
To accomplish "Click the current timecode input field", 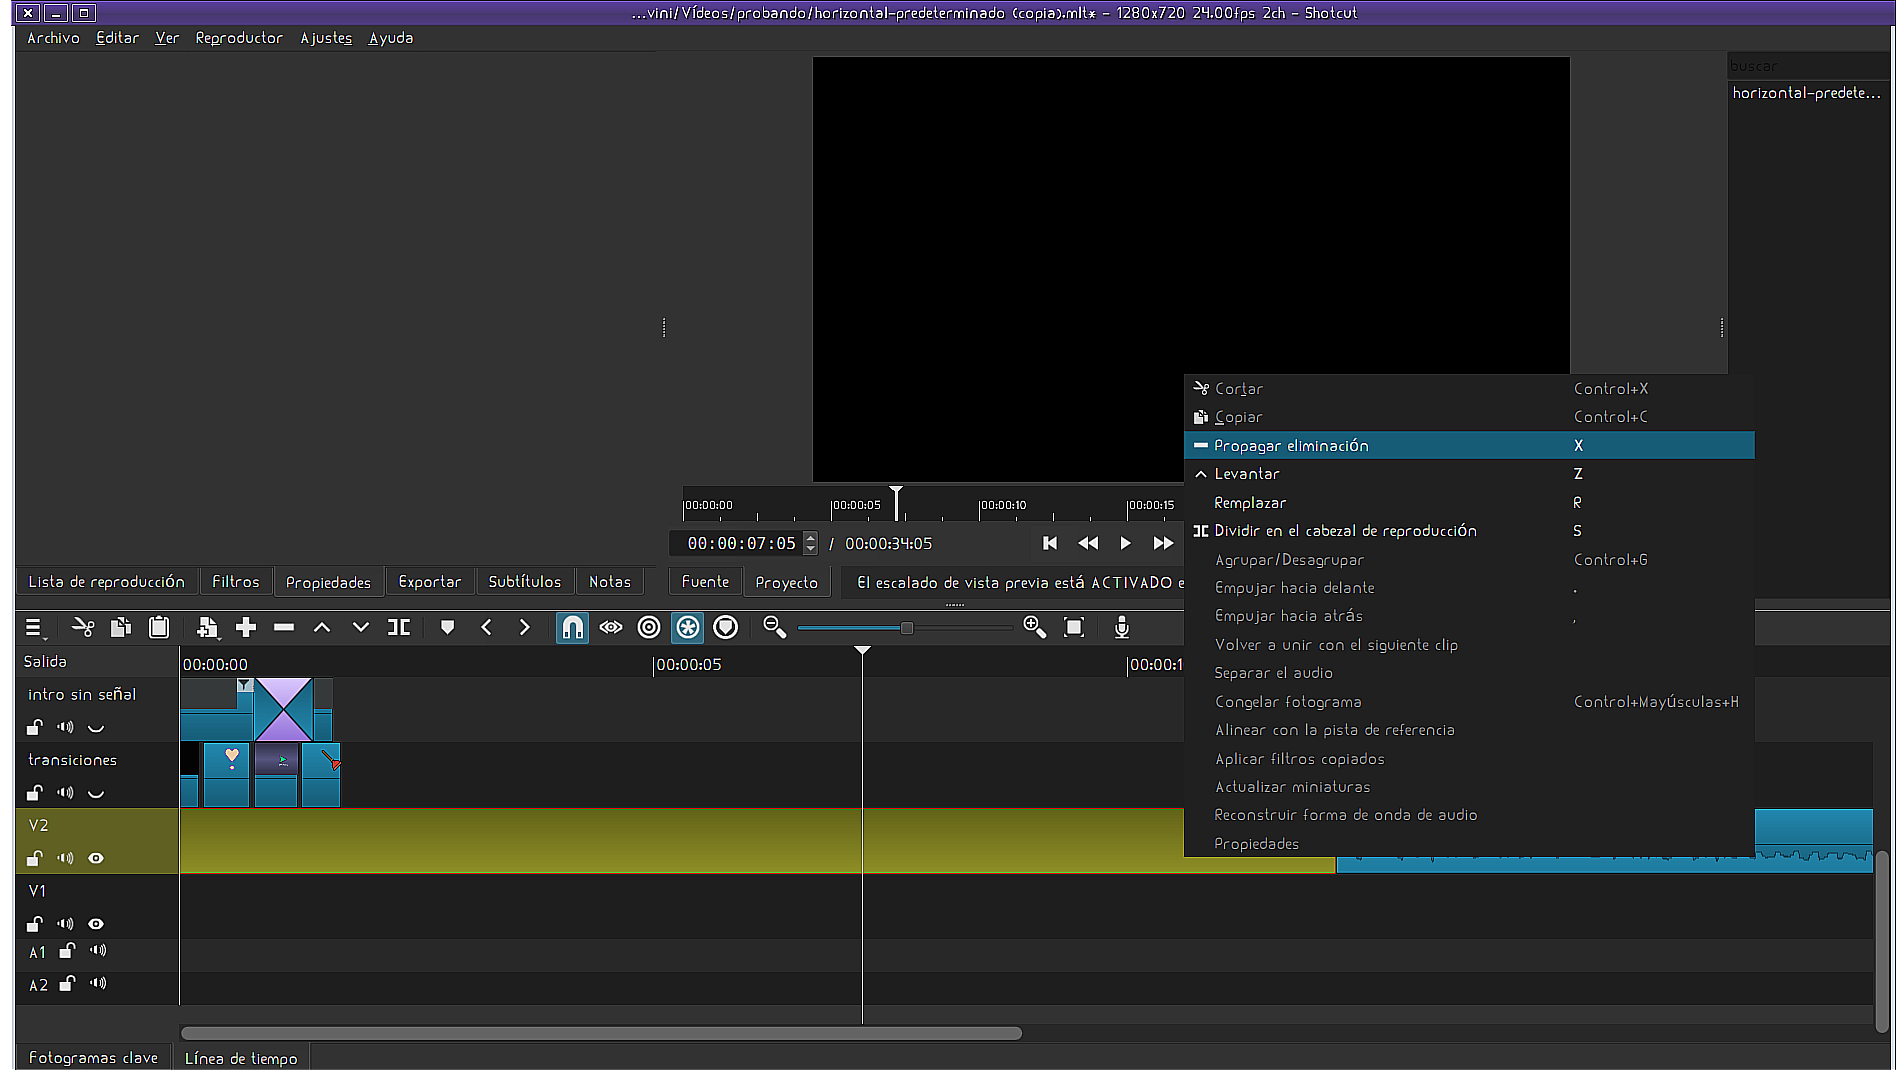I will pos(741,543).
